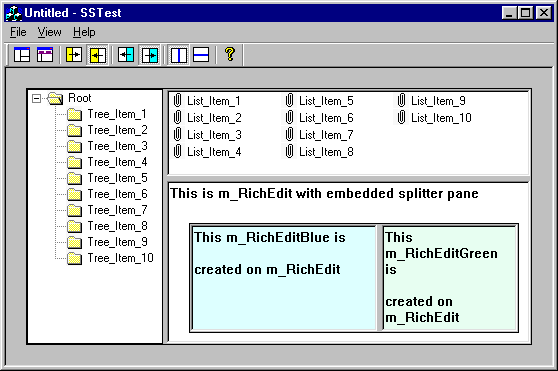Viewport: 558px width, 371px height.
Task: Select Tree_Item_1 in the tree
Action: point(117,114)
